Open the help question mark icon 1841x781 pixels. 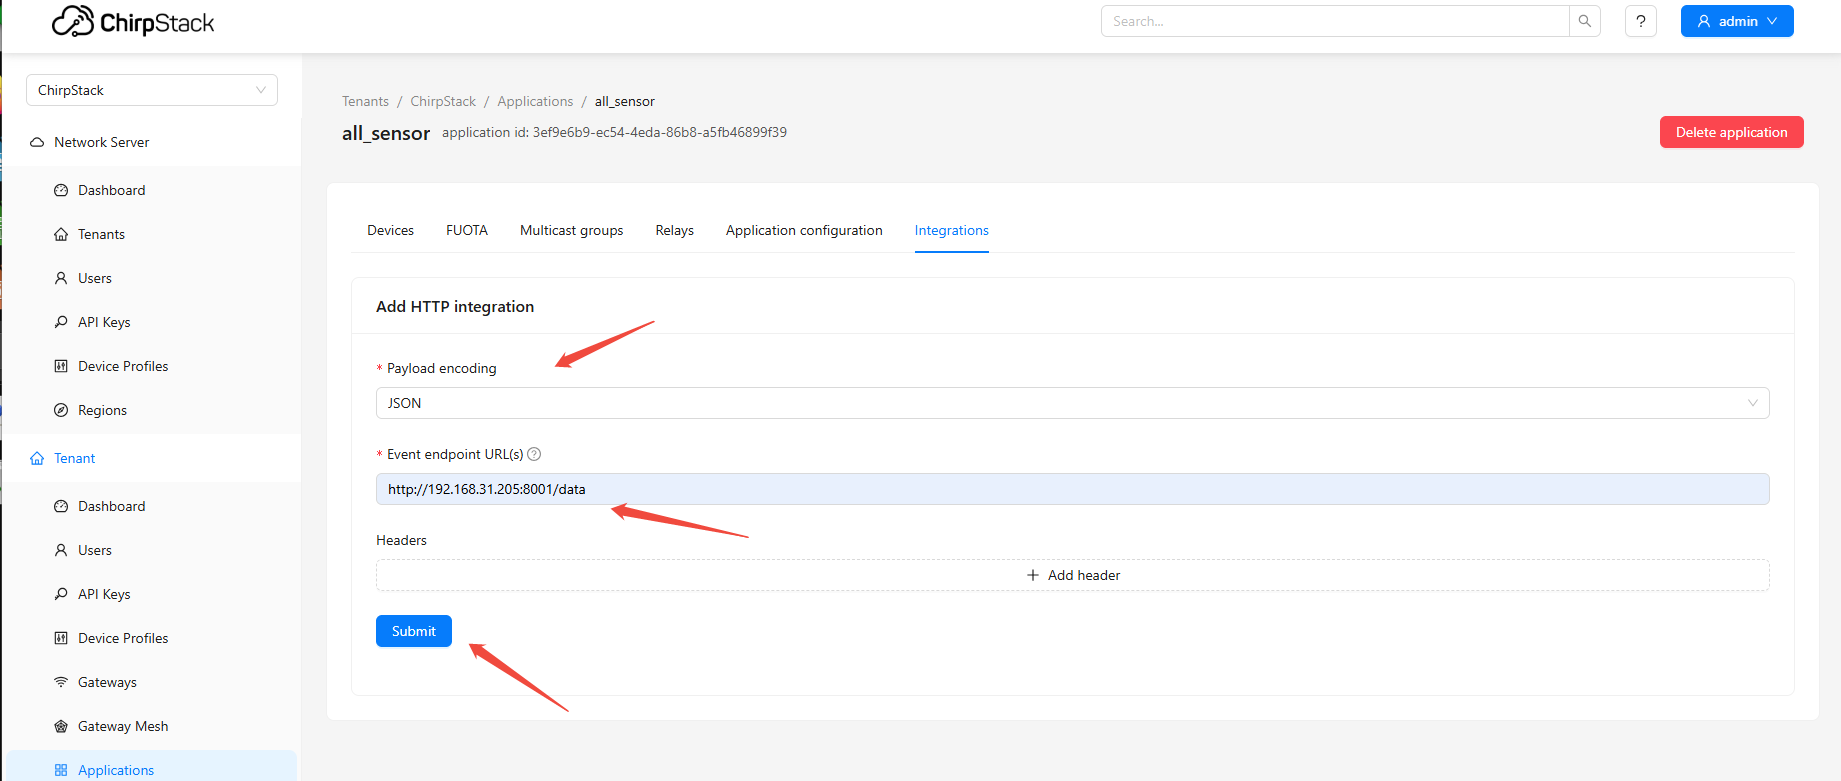[1640, 21]
